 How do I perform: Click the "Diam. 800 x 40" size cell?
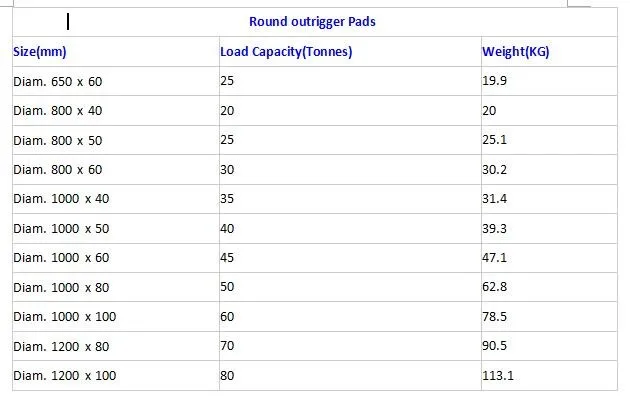57,111
